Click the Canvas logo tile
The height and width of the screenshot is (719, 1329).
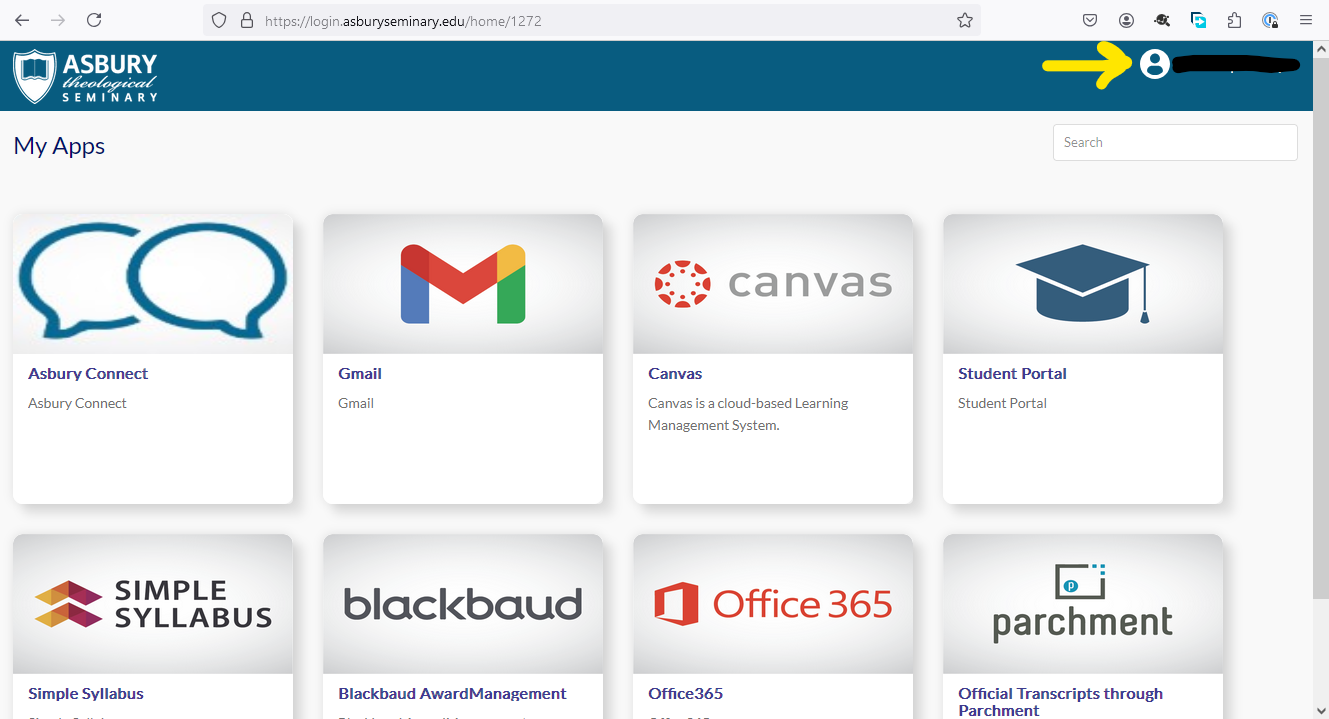click(772, 284)
